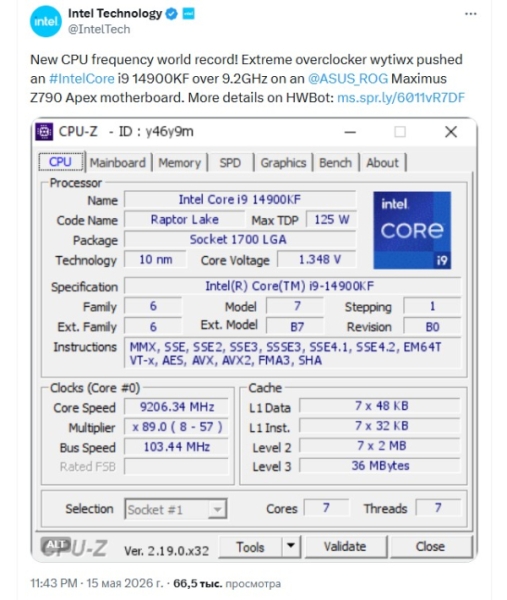Image resolution: width=507 pixels, height=600 pixels.
Task: Click the Intel affiliate badge beside checkmark
Action: (189, 14)
